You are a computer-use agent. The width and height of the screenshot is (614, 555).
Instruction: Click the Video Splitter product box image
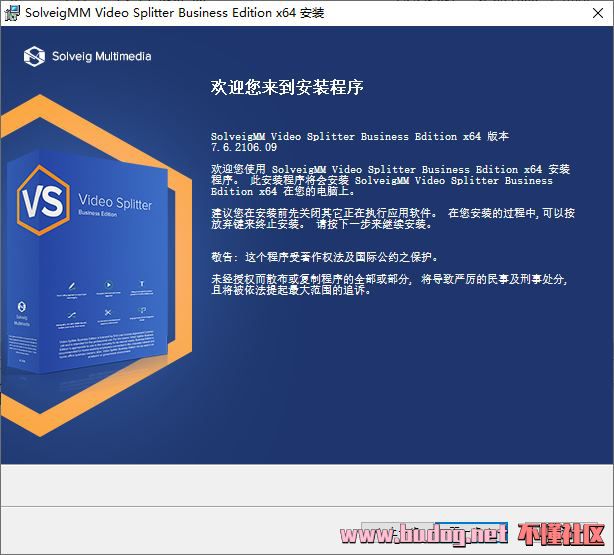tap(89, 262)
